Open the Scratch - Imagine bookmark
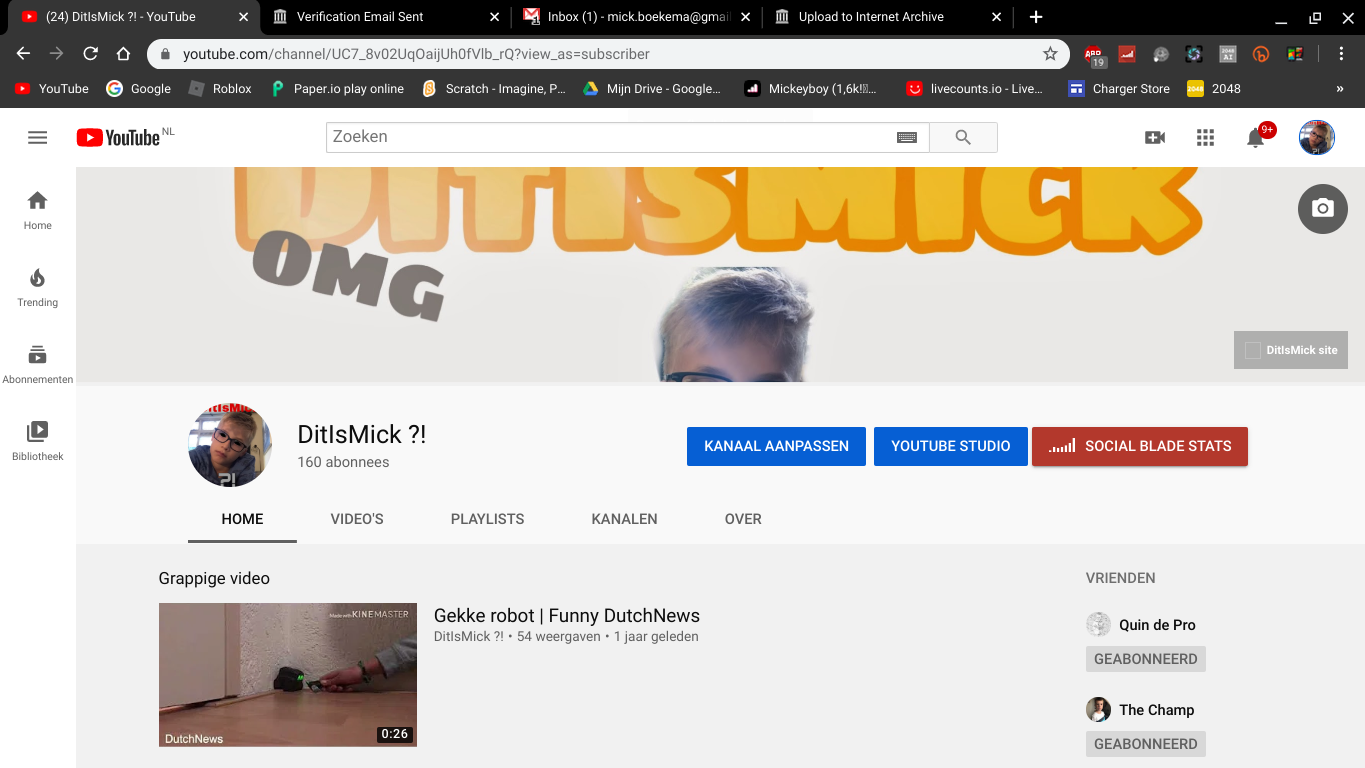 click(x=494, y=89)
